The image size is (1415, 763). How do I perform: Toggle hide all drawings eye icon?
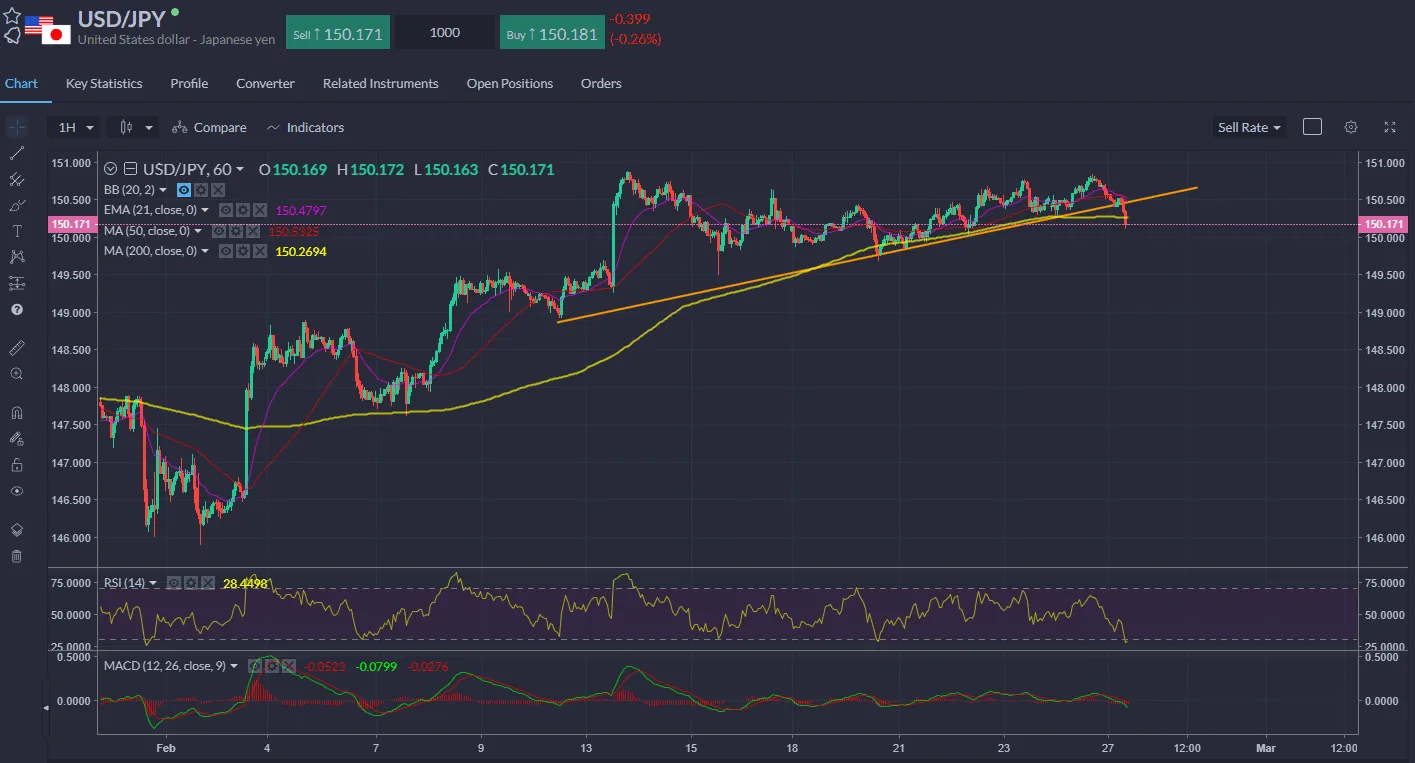pyautogui.click(x=16, y=491)
